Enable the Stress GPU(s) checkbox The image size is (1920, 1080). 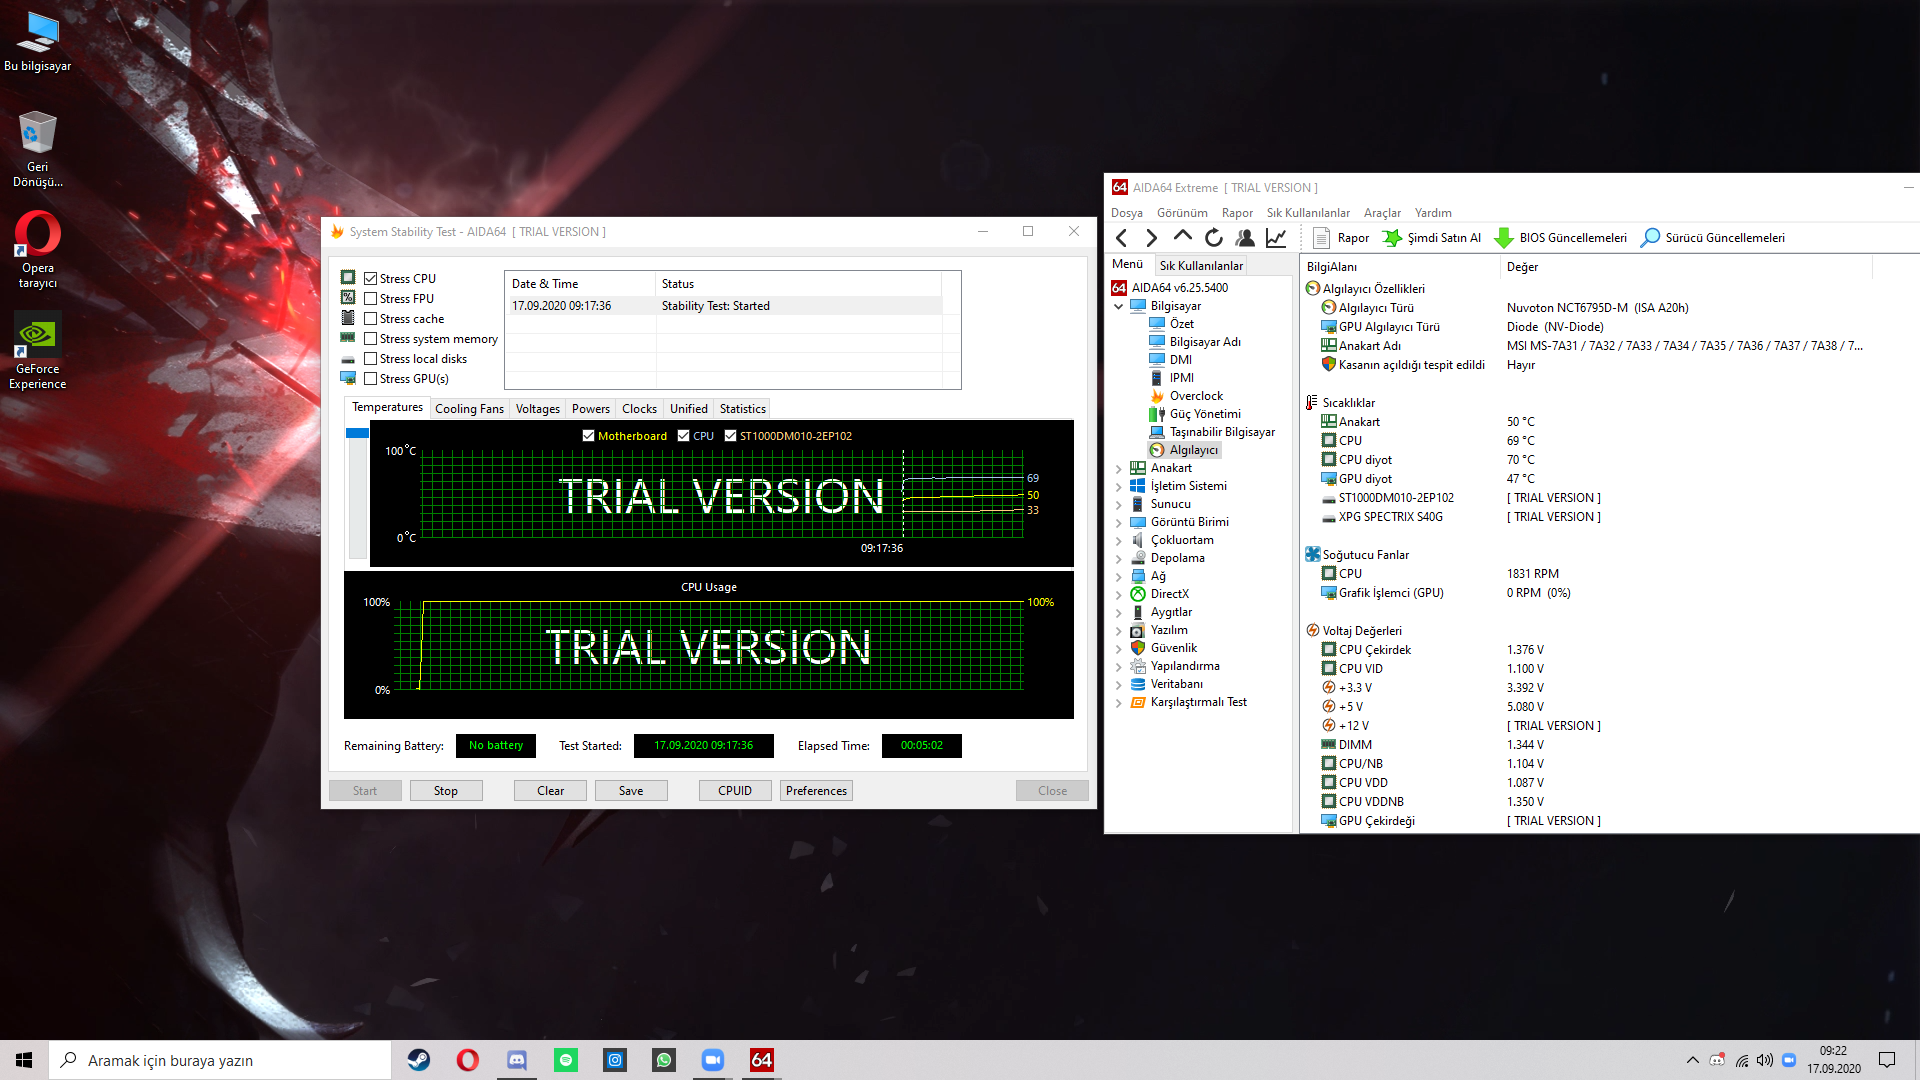point(371,379)
